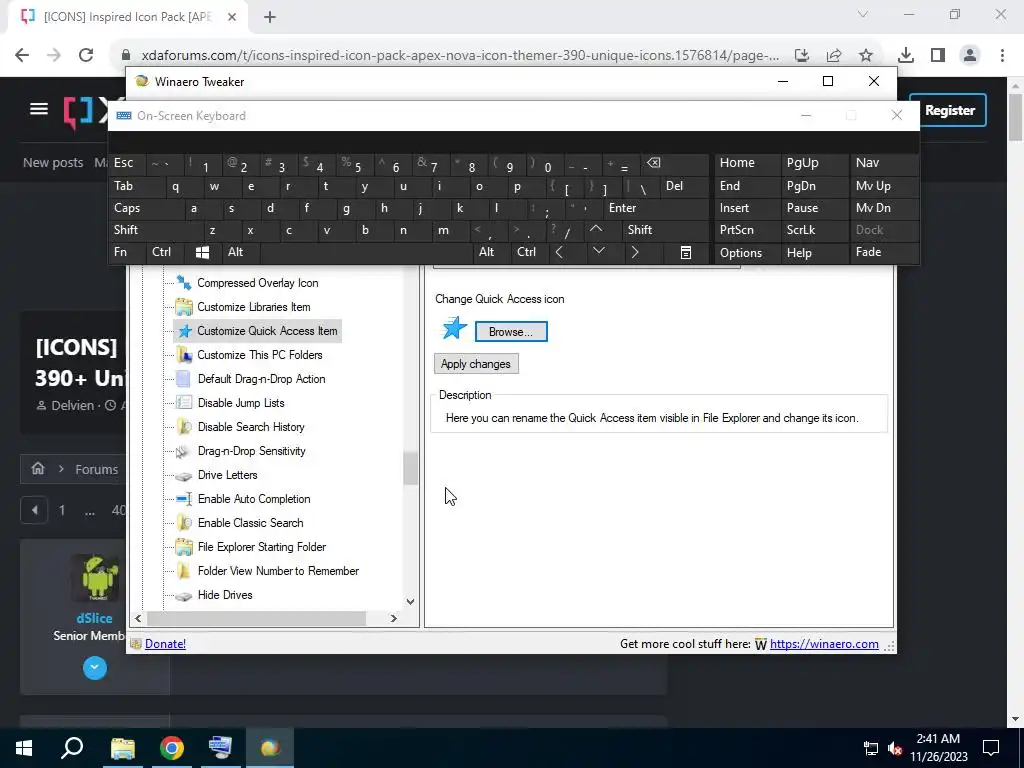Open Chrome downloads icon in toolbar
1024x768 pixels.
[905, 56]
